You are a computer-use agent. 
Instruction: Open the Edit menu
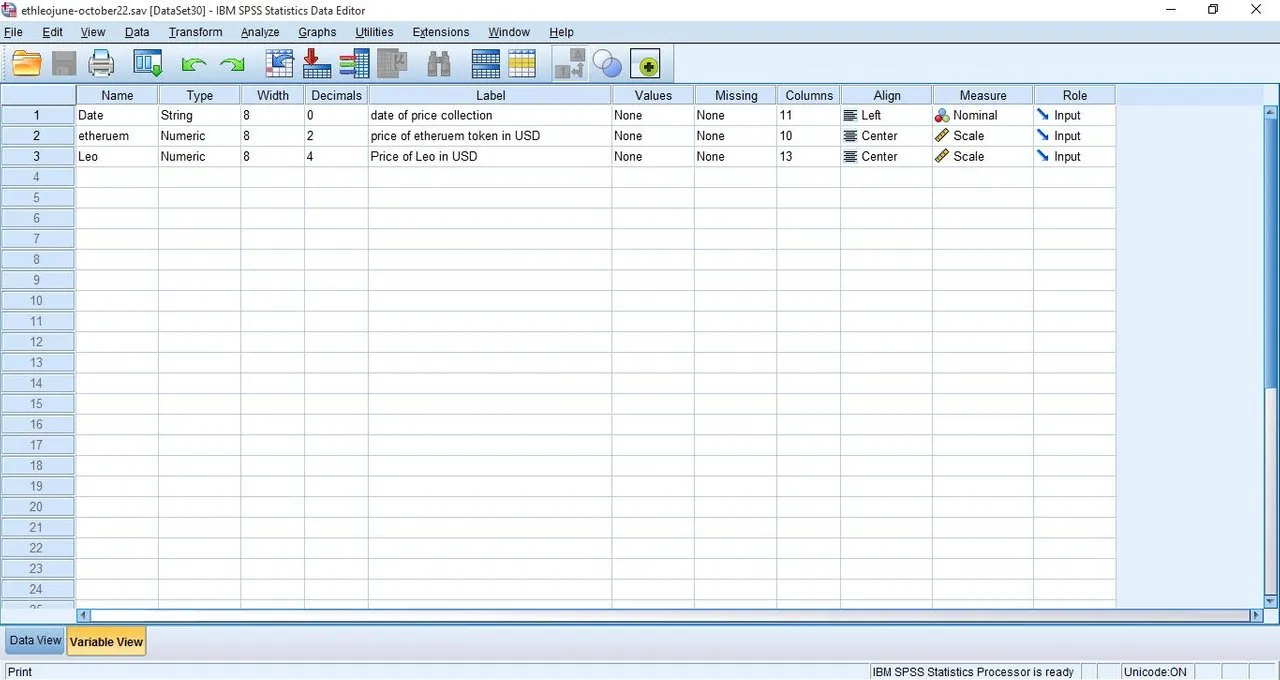point(53,32)
